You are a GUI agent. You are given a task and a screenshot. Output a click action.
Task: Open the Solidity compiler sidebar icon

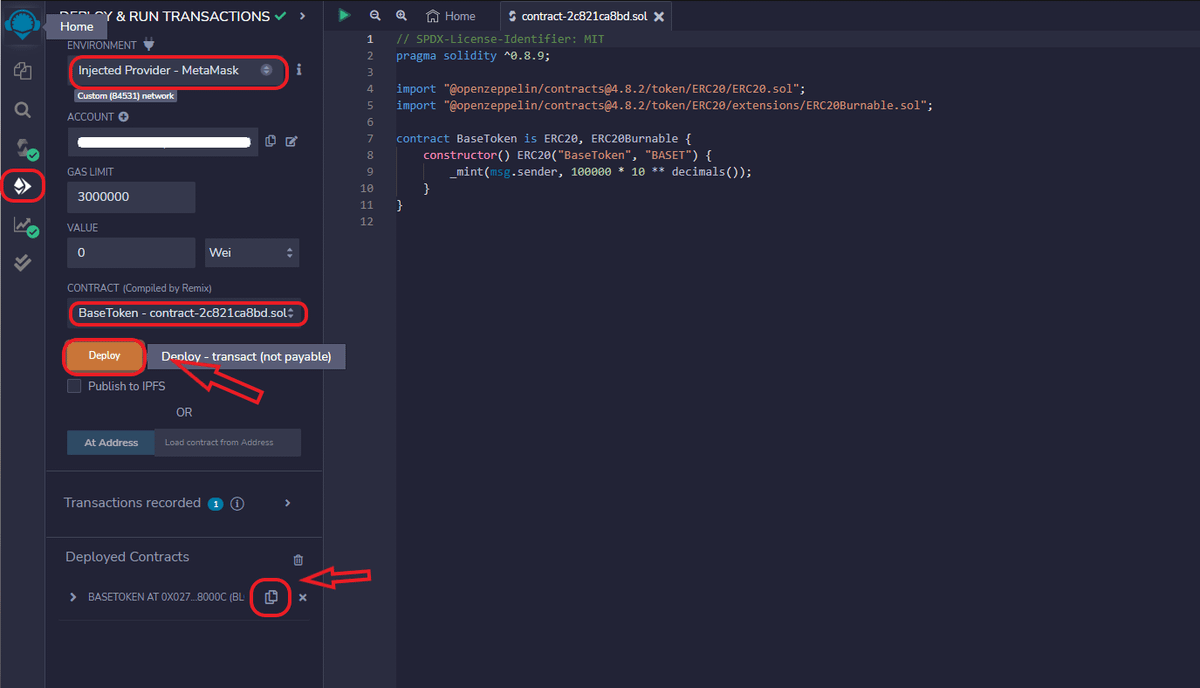[23, 149]
